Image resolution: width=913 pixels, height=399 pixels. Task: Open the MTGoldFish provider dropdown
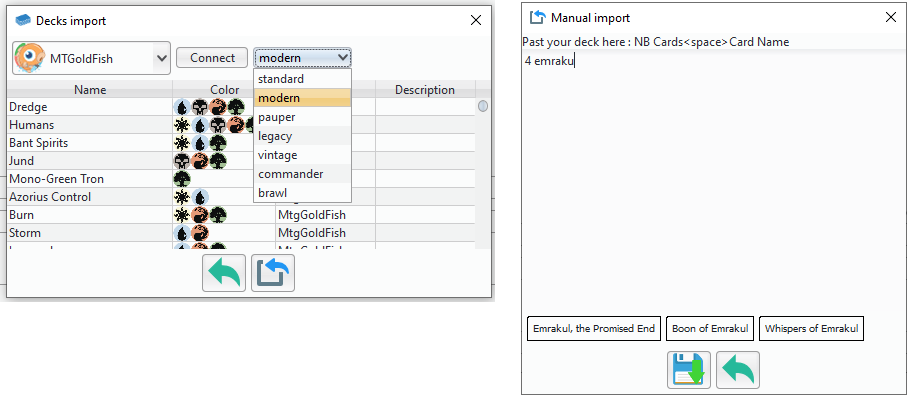pos(91,58)
